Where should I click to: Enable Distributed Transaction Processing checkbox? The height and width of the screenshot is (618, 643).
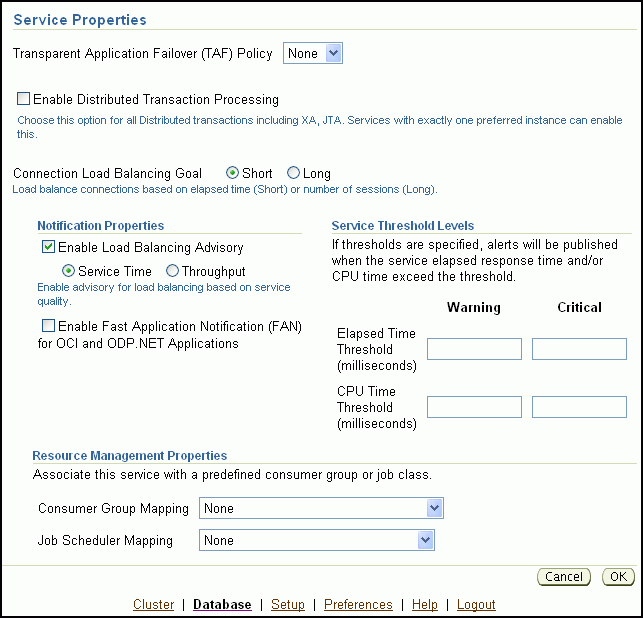click(24, 99)
